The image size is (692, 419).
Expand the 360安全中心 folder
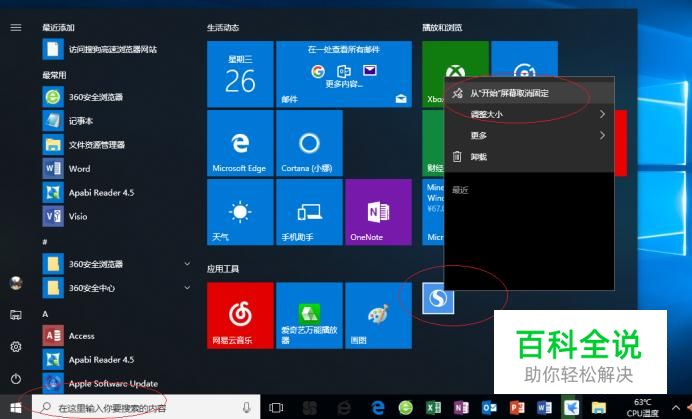(x=187, y=287)
